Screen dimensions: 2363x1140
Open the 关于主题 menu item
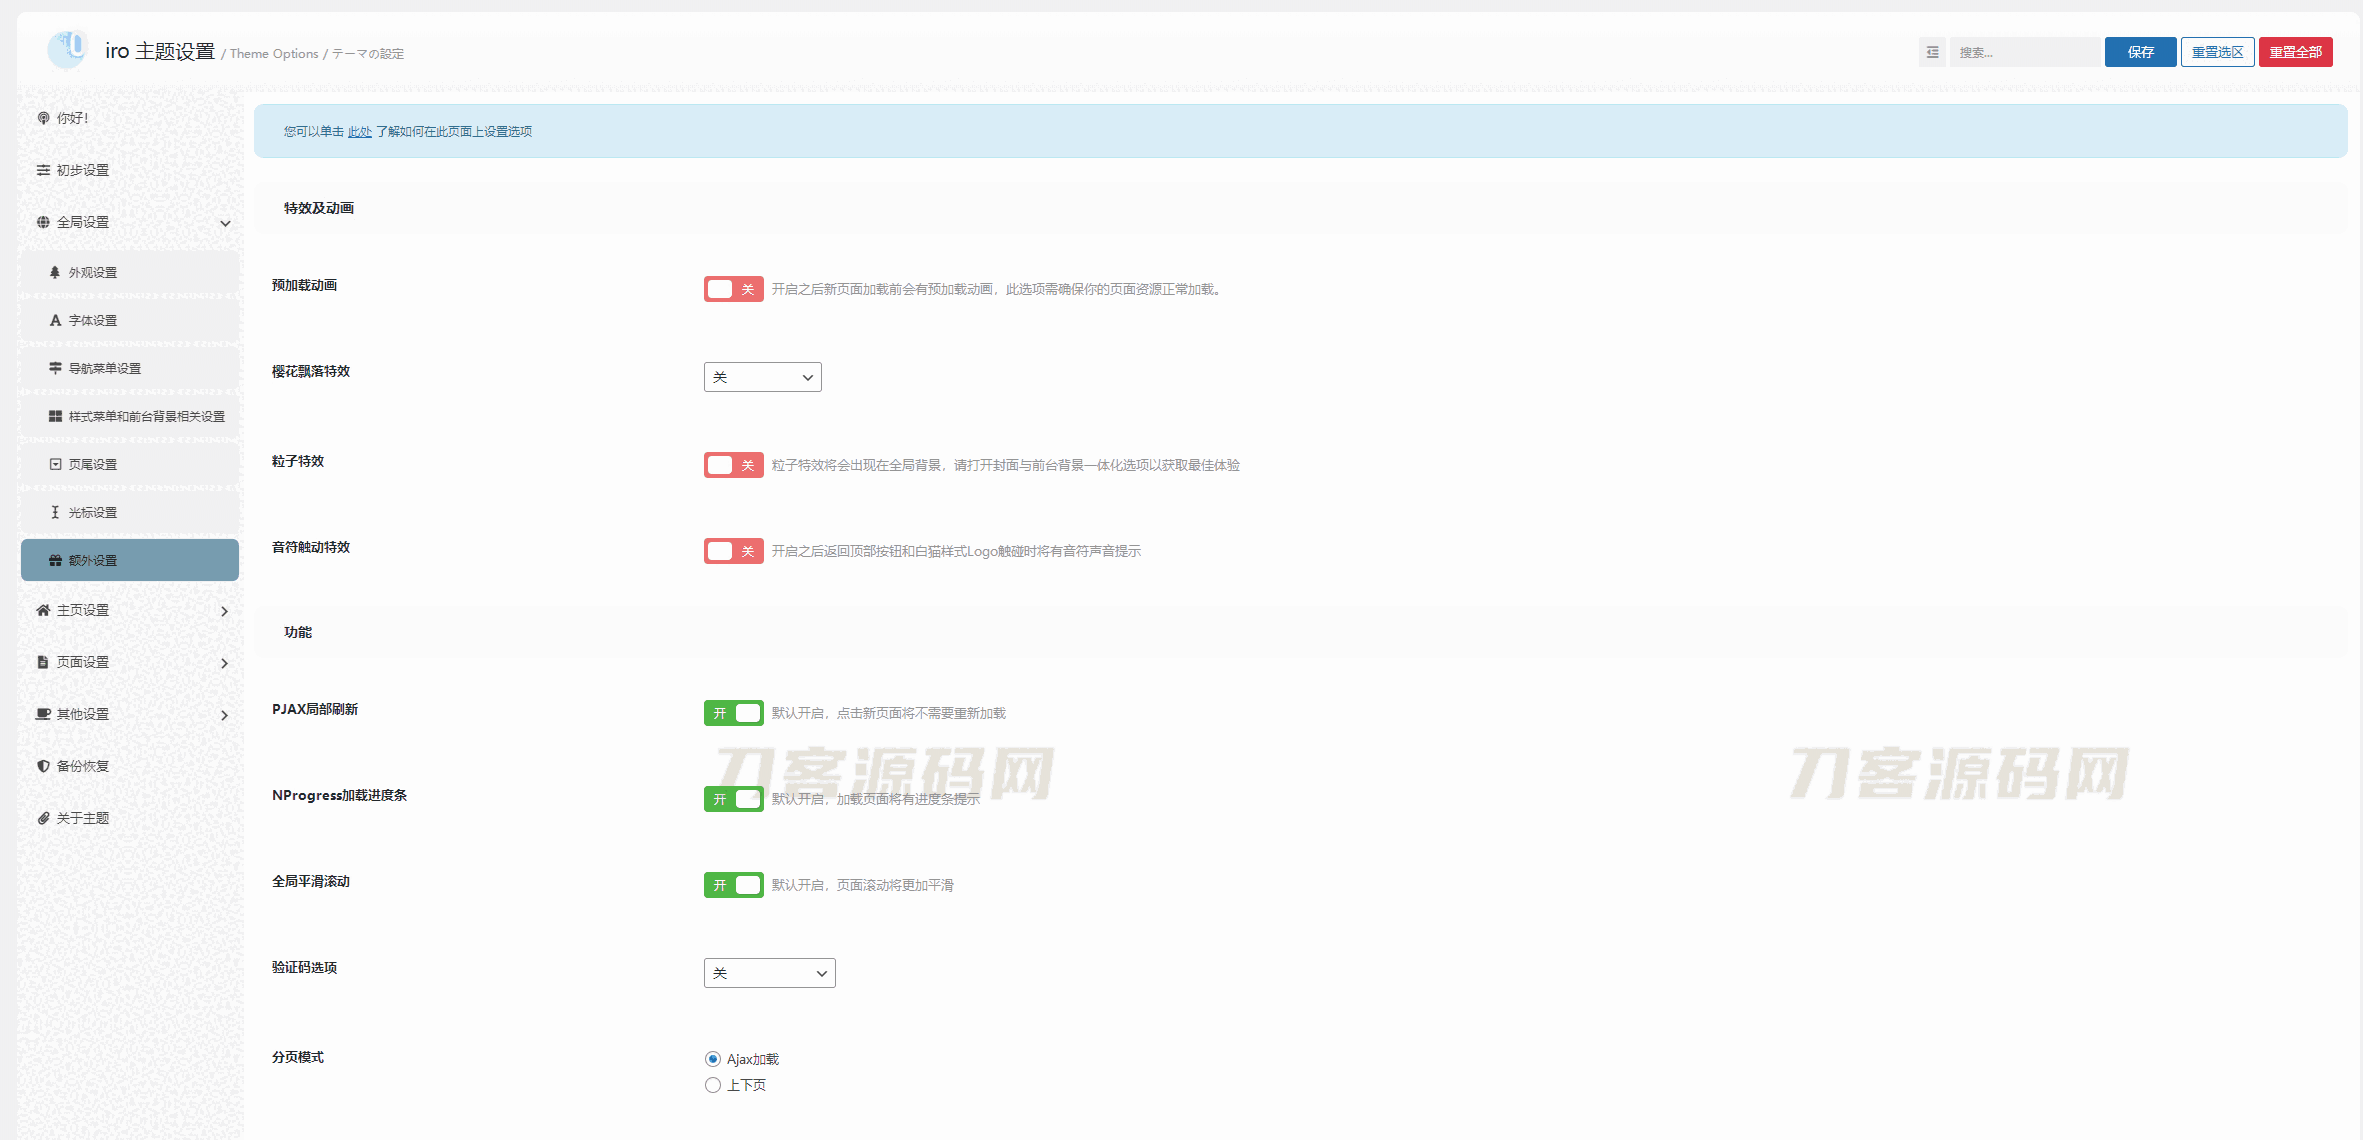click(x=82, y=818)
